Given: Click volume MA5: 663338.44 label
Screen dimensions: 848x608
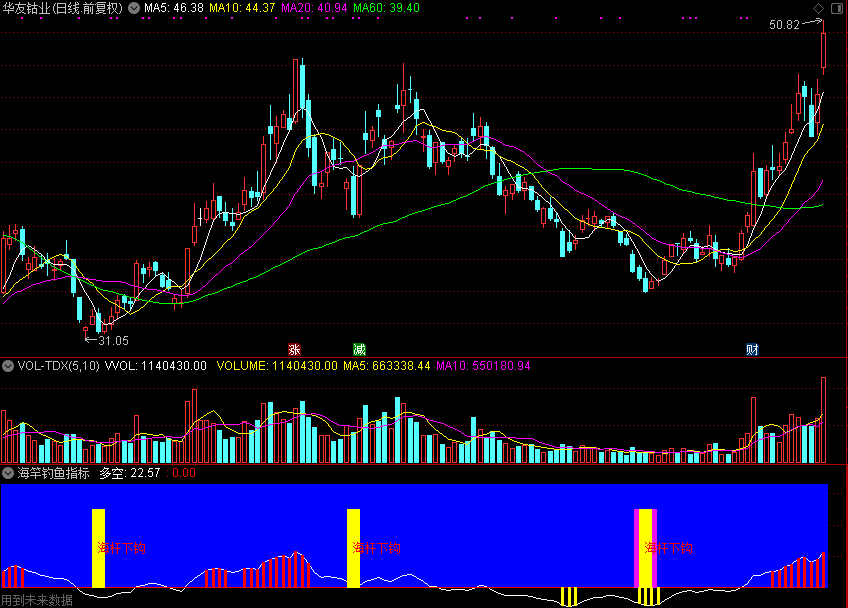Looking at the screenshot, I should click(387, 366).
